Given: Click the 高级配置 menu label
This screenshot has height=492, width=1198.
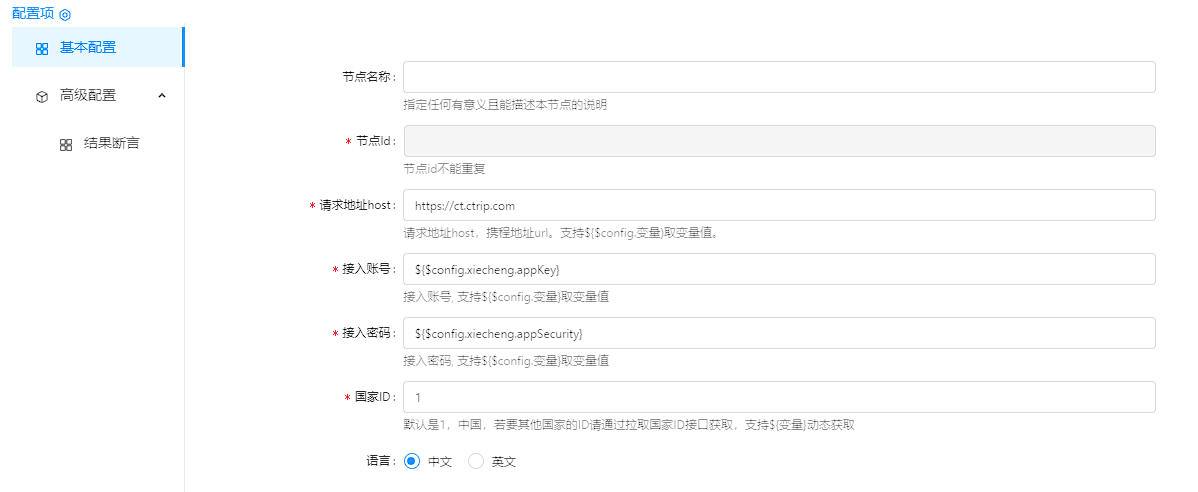Looking at the screenshot, I should click(x=88, y=96).
